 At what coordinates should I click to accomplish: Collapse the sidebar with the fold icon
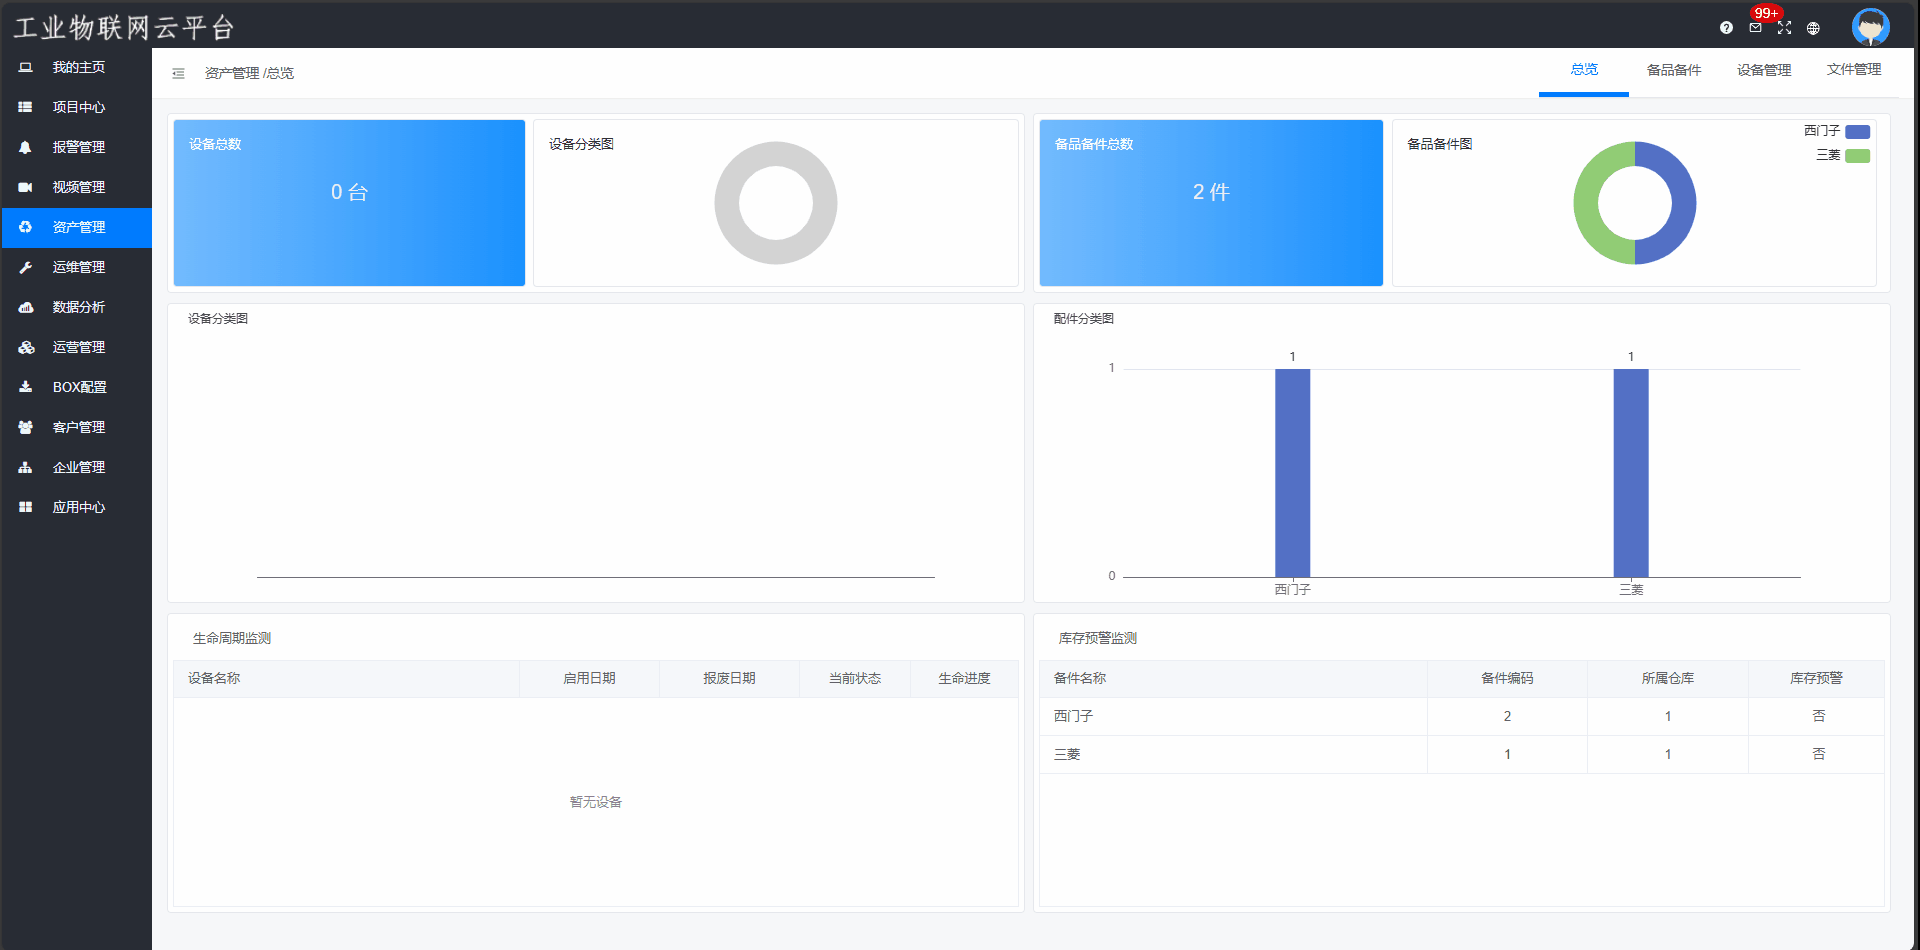178,73
